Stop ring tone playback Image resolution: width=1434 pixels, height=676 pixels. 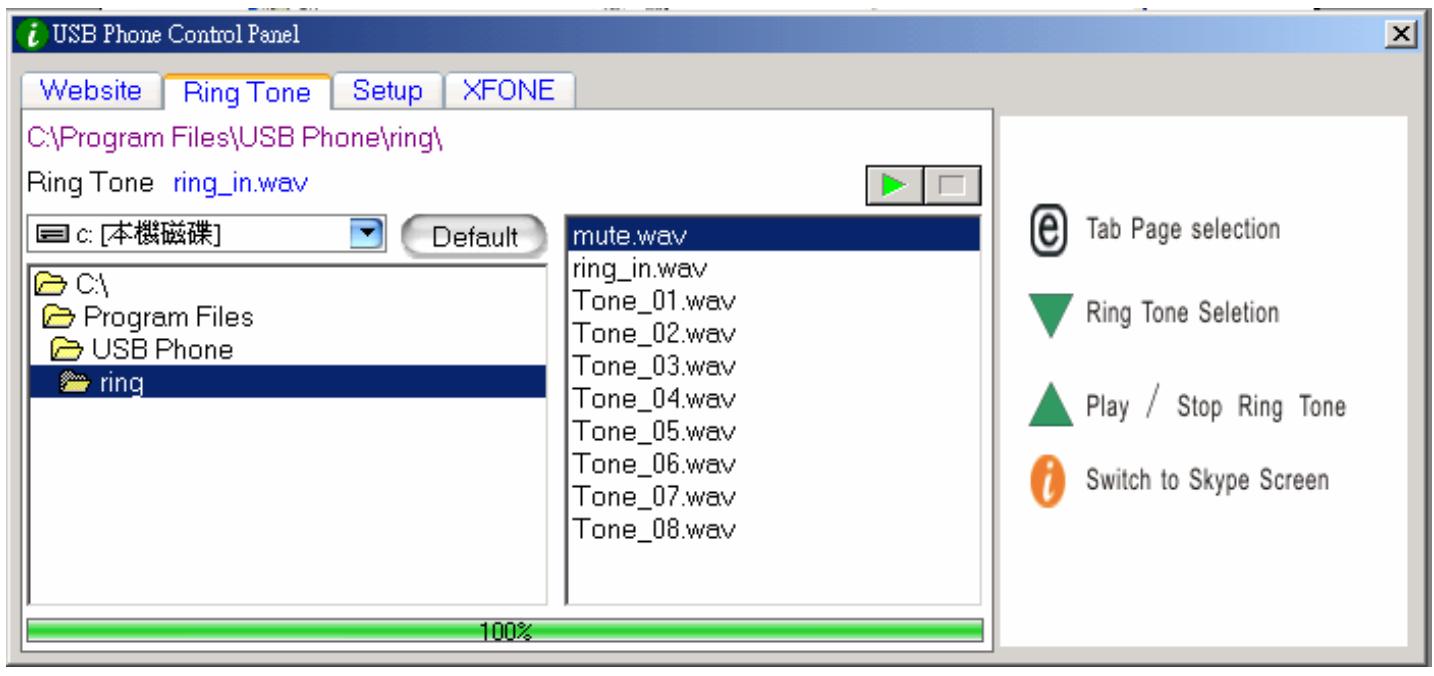point(951,187)
